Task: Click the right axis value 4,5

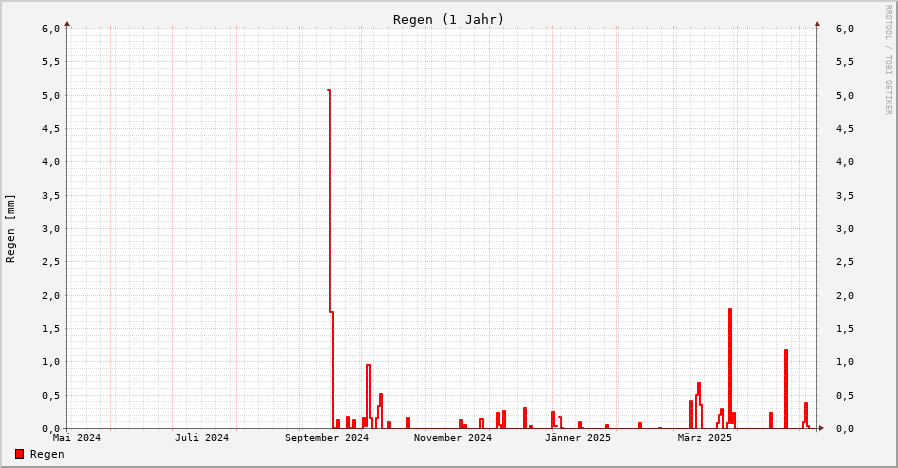Action: click(x=845, y=129)
